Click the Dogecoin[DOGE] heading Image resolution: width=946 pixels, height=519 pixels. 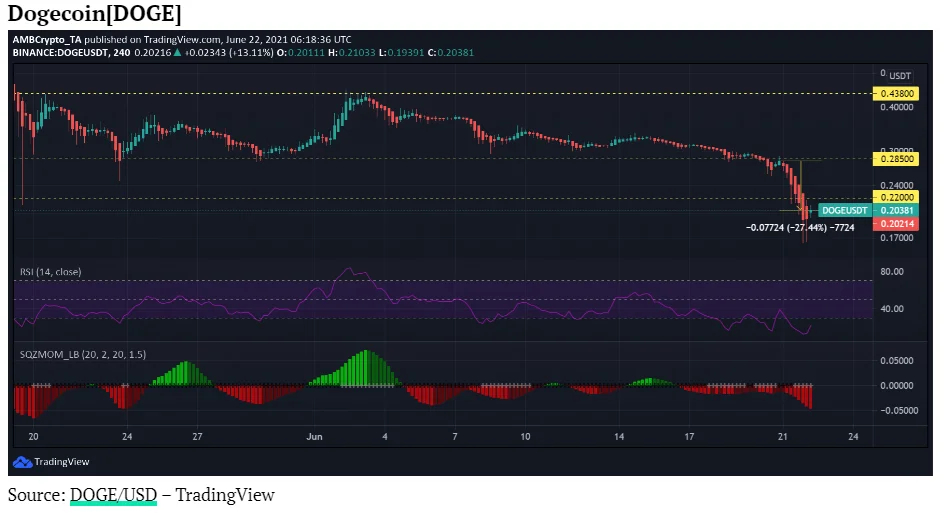94,13
